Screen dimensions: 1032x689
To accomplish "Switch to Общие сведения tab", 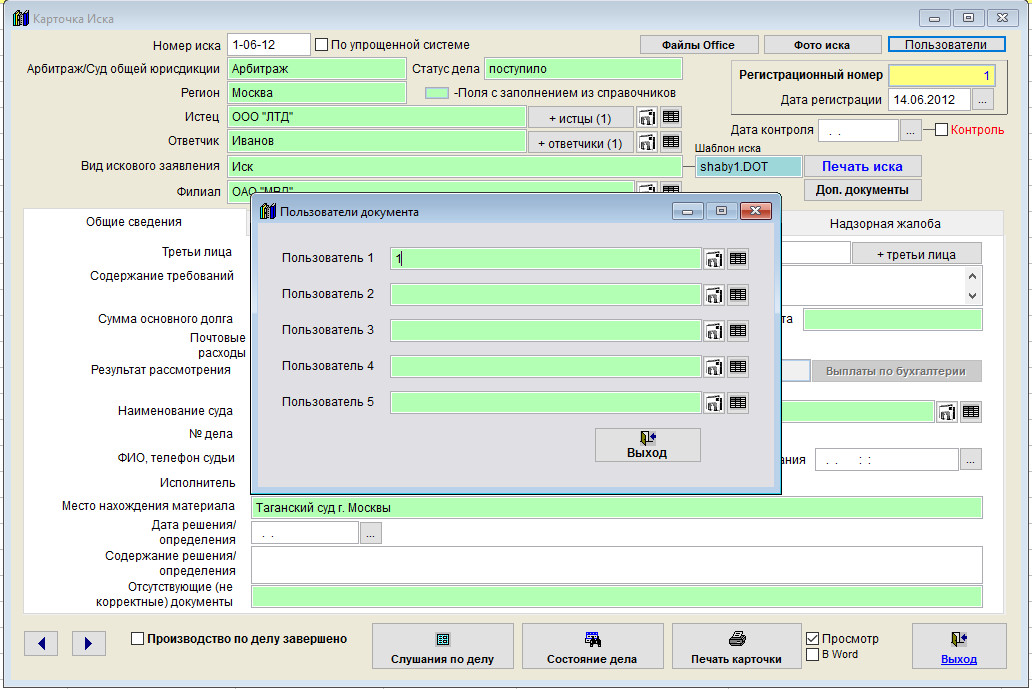I will (134, 223).
